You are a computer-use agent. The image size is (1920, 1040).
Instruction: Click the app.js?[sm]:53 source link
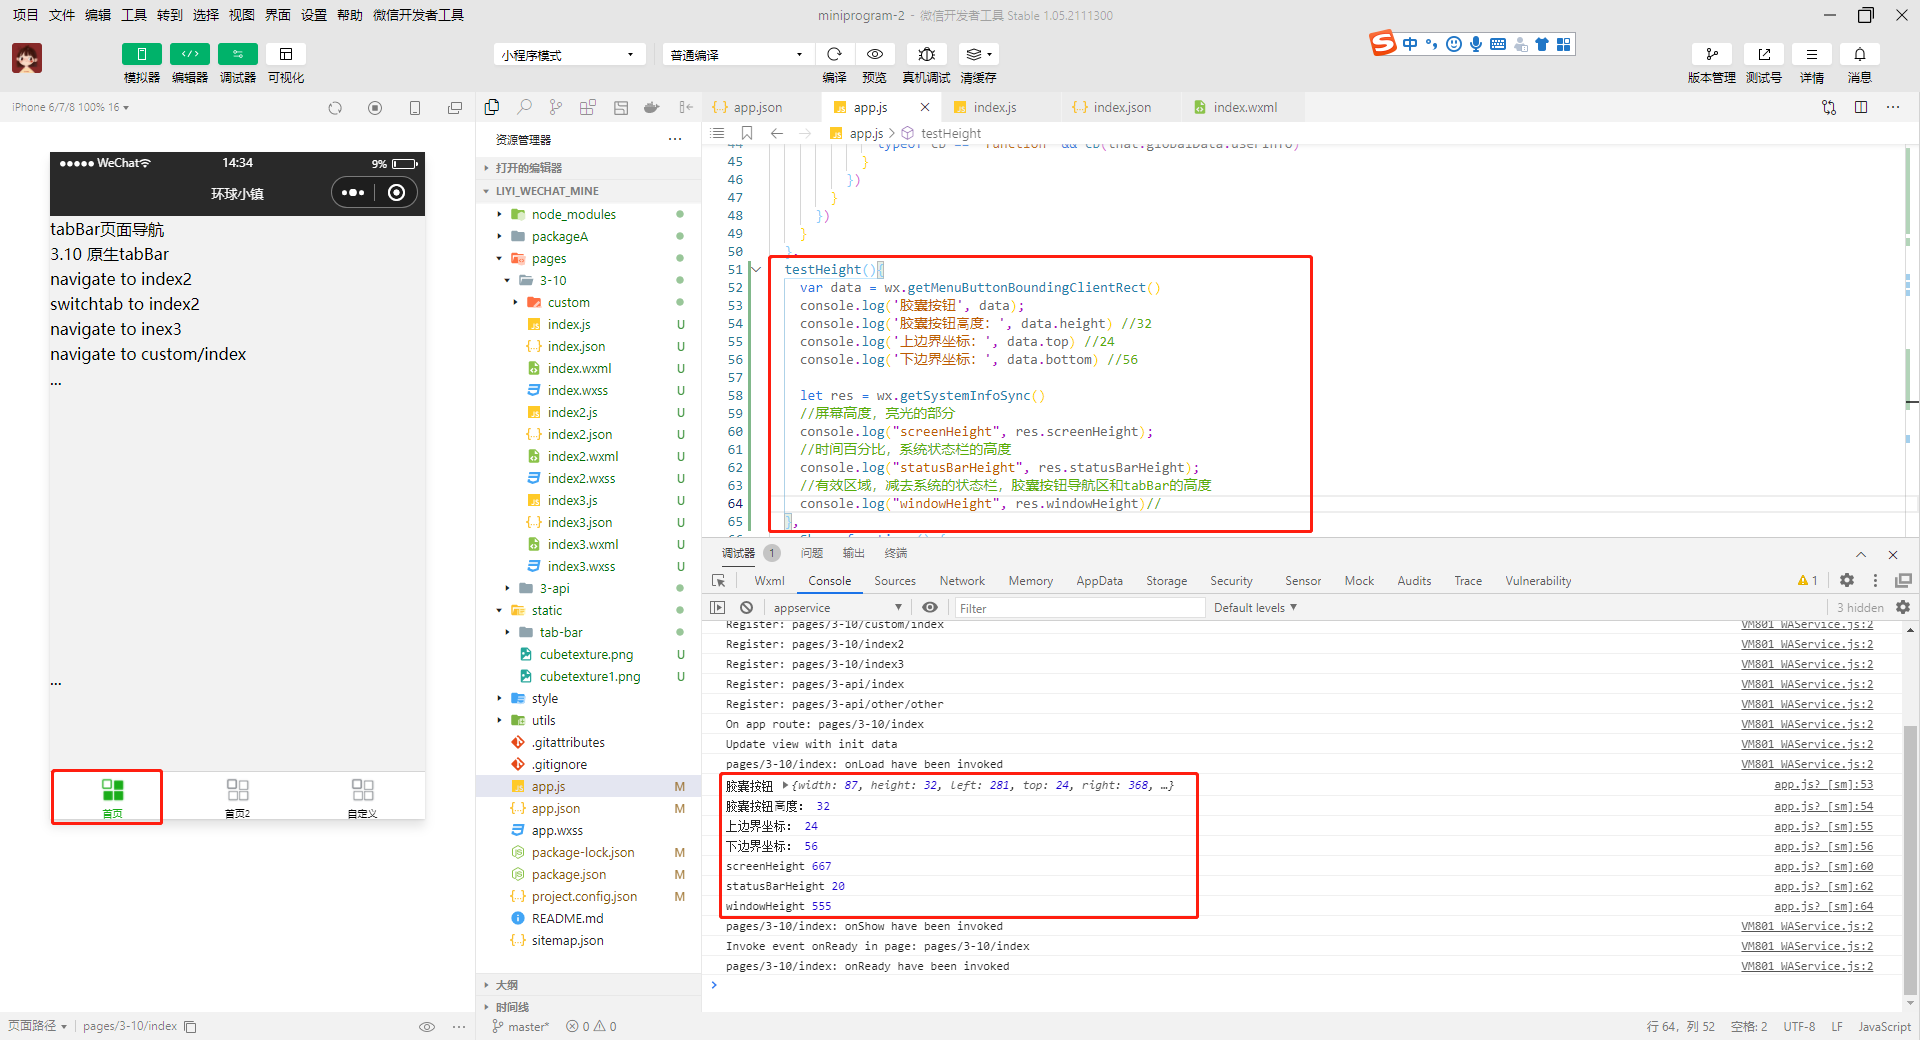click(x=1823, y=786)
